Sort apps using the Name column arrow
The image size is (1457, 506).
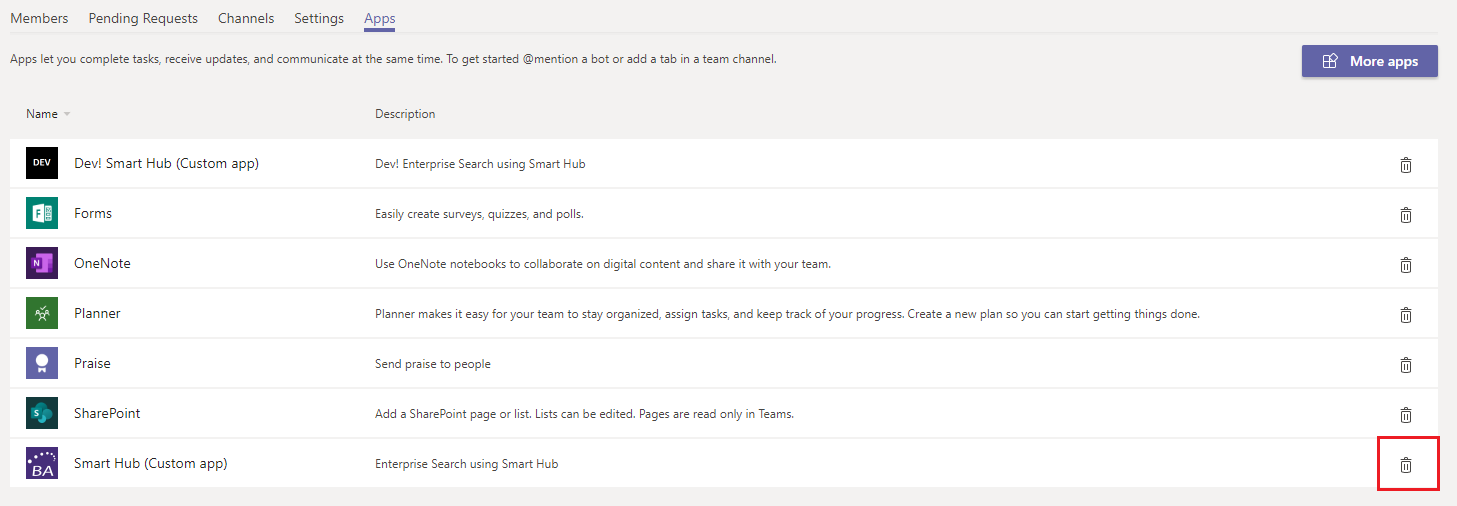(67, 114)
